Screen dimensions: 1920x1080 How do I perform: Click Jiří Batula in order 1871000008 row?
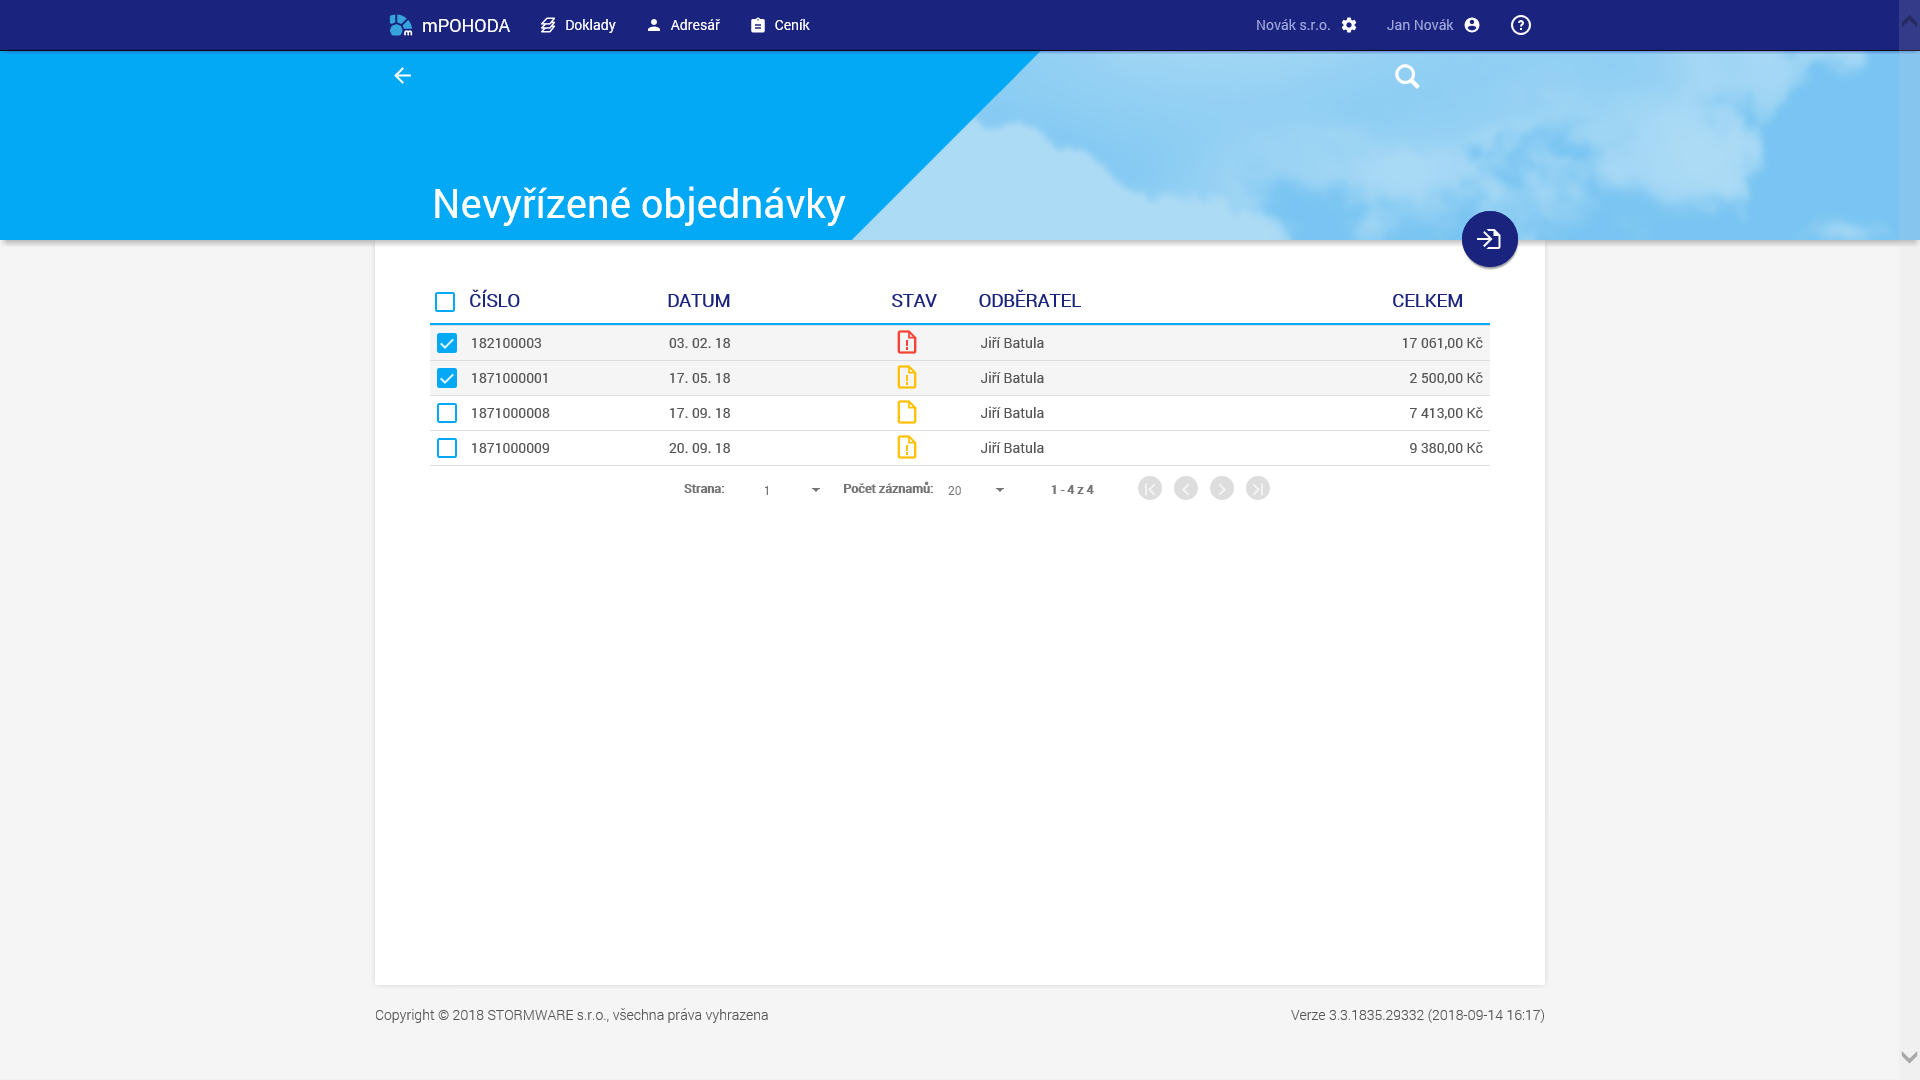tap(1012, 413)
